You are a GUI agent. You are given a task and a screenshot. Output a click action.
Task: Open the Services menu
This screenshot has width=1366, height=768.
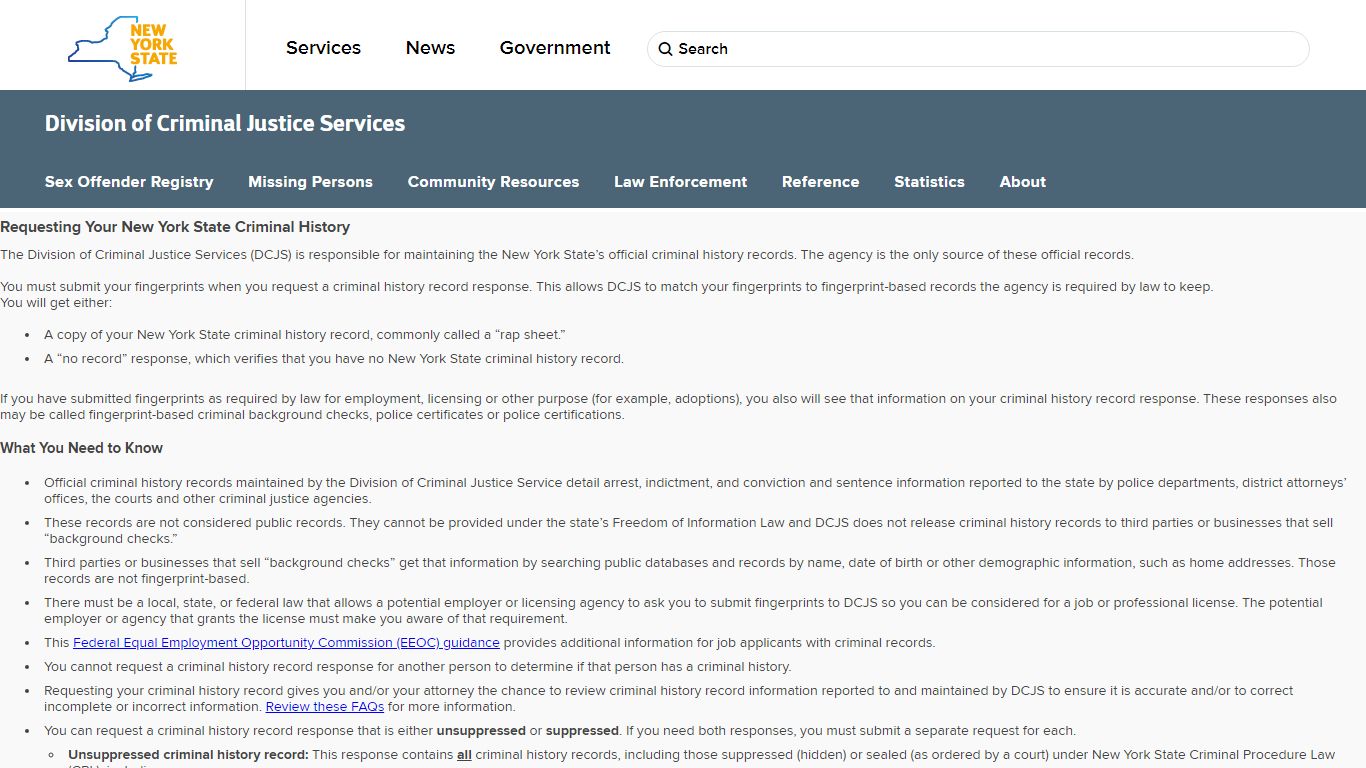tap(323, 48)
